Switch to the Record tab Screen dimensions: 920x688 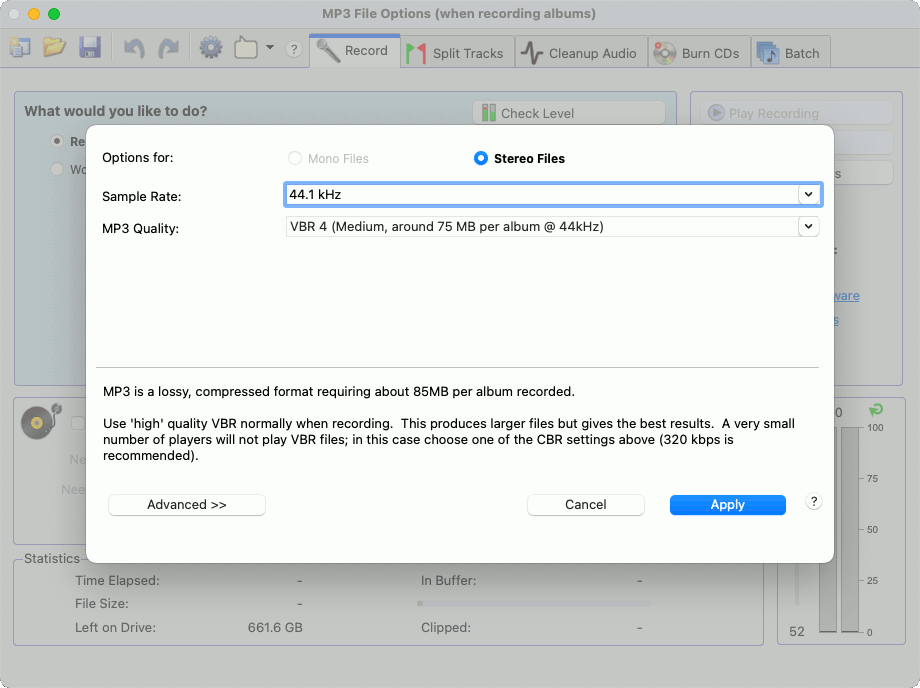(355, 51)
